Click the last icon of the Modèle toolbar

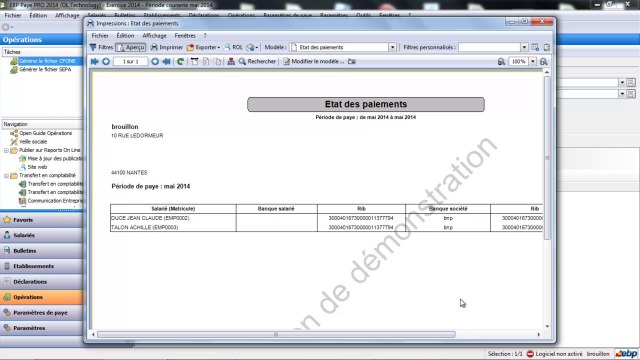pyautogui.click(x=547, y=47)
